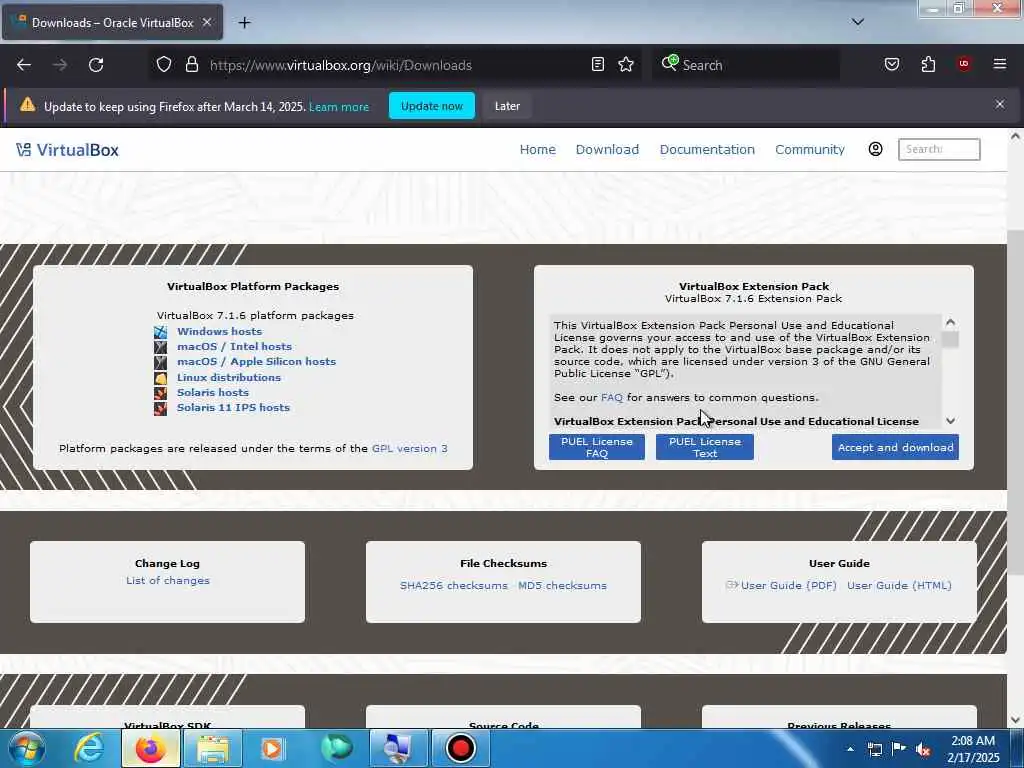Go back with the browser back arrow
The width and height of the screenshot is (1024, 768).
click(24, 65)
